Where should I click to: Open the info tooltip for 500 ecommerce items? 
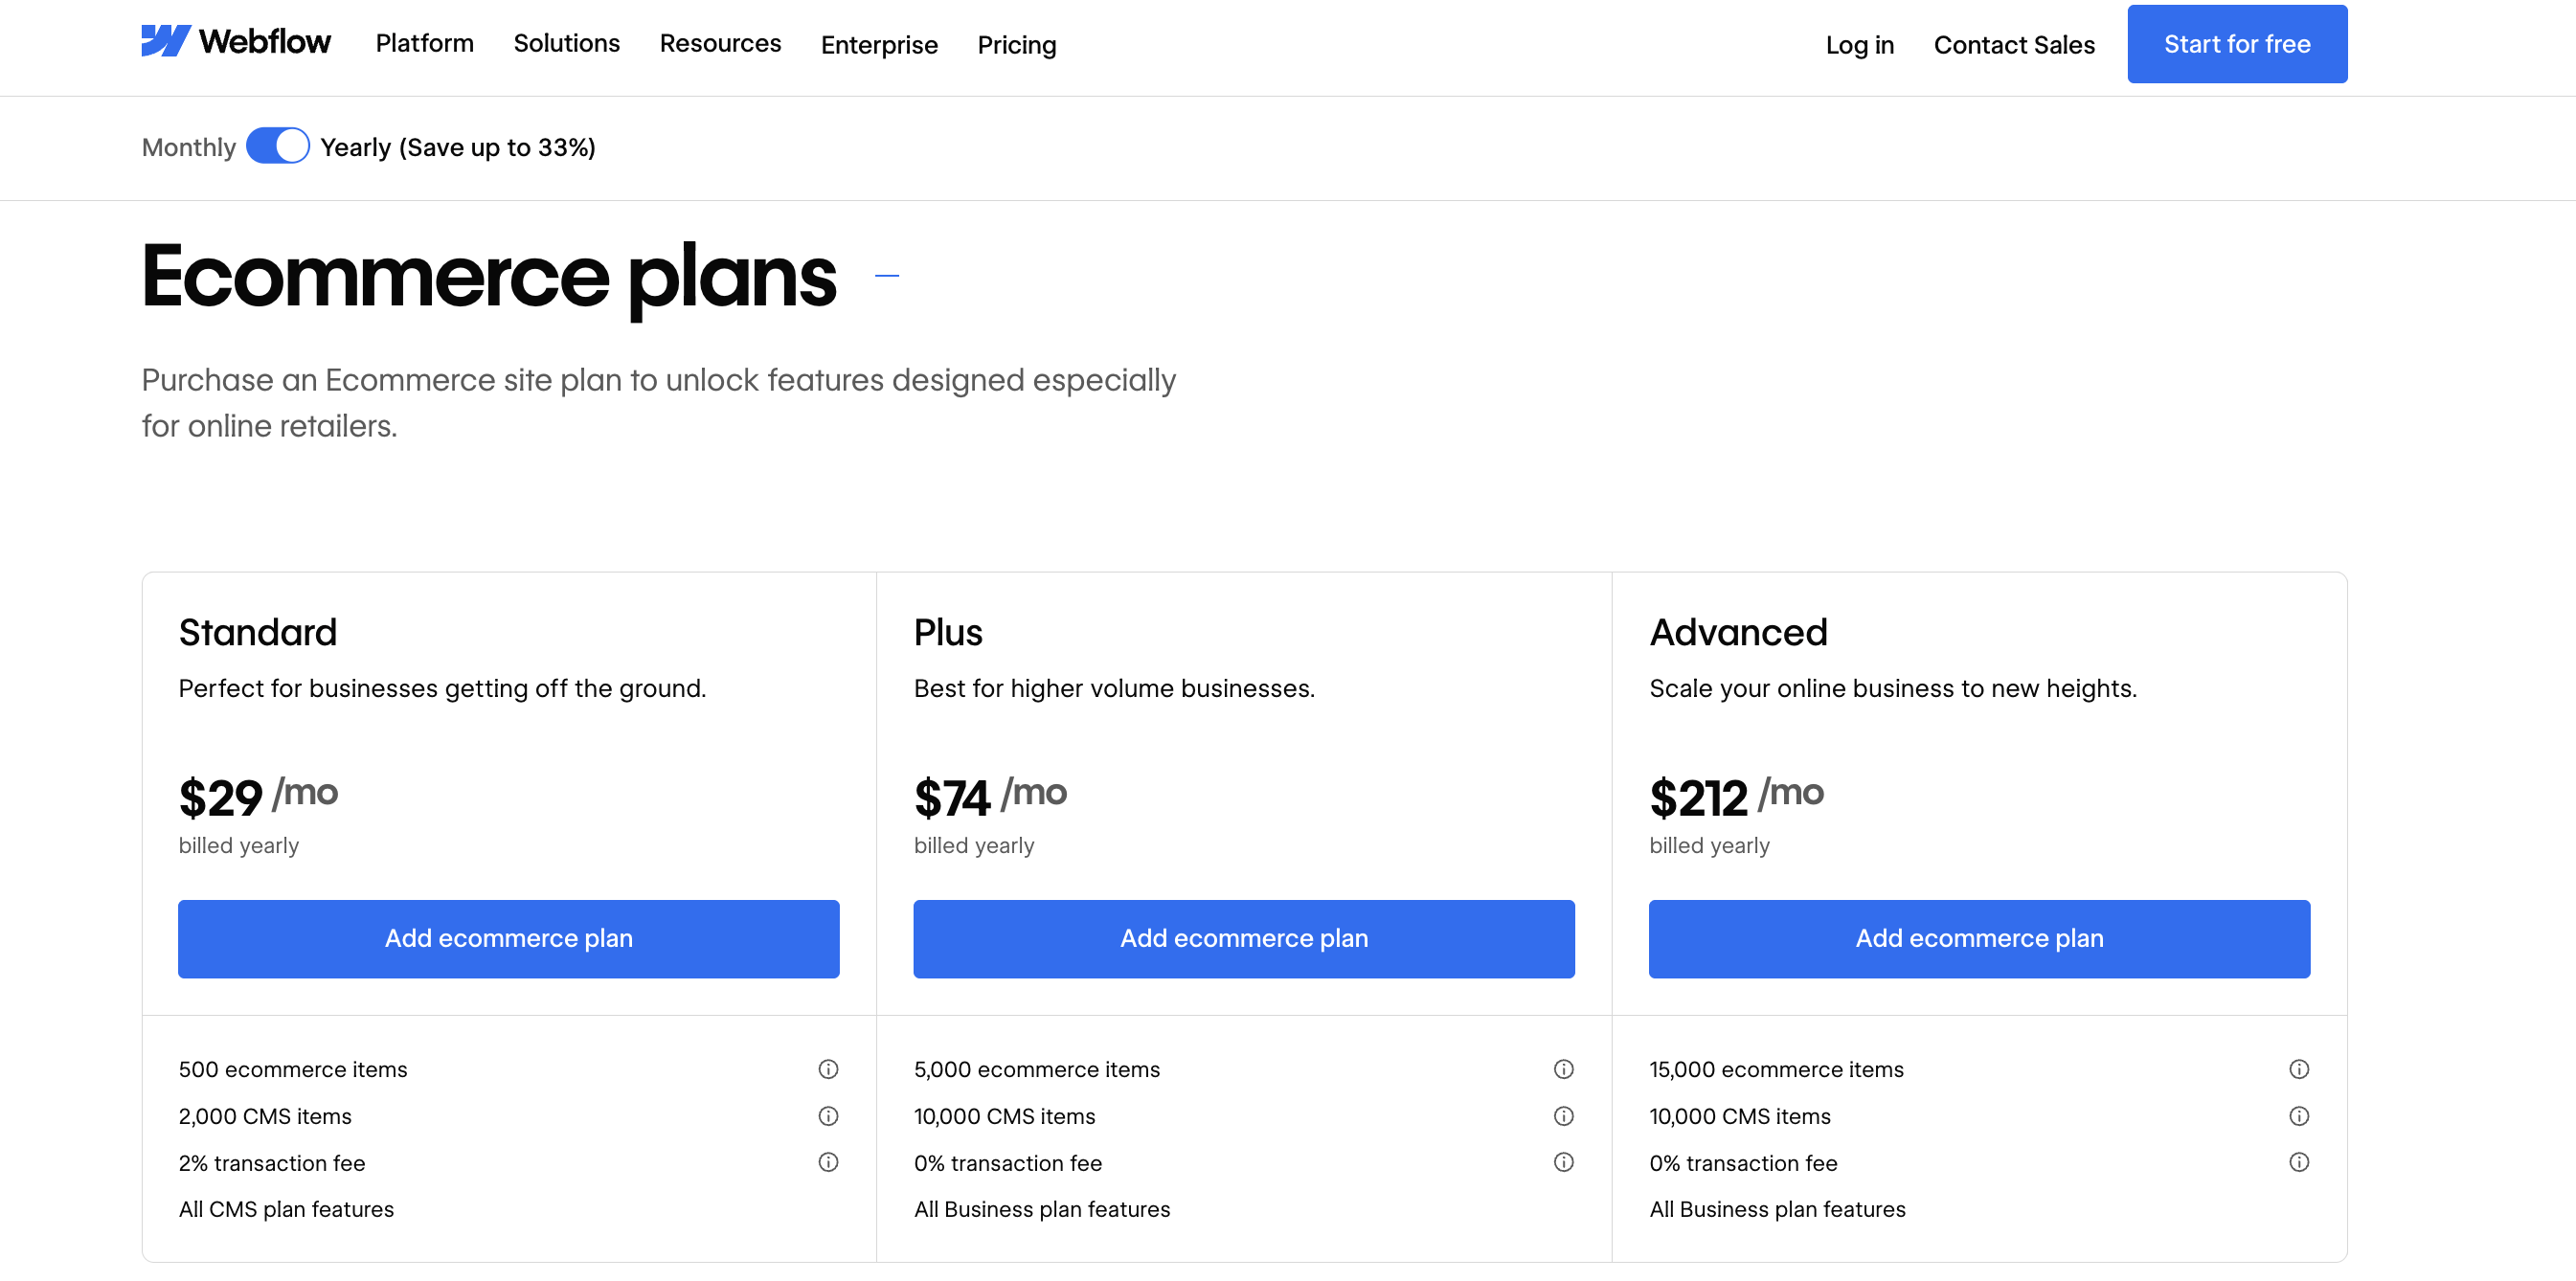pos(828,1069)
